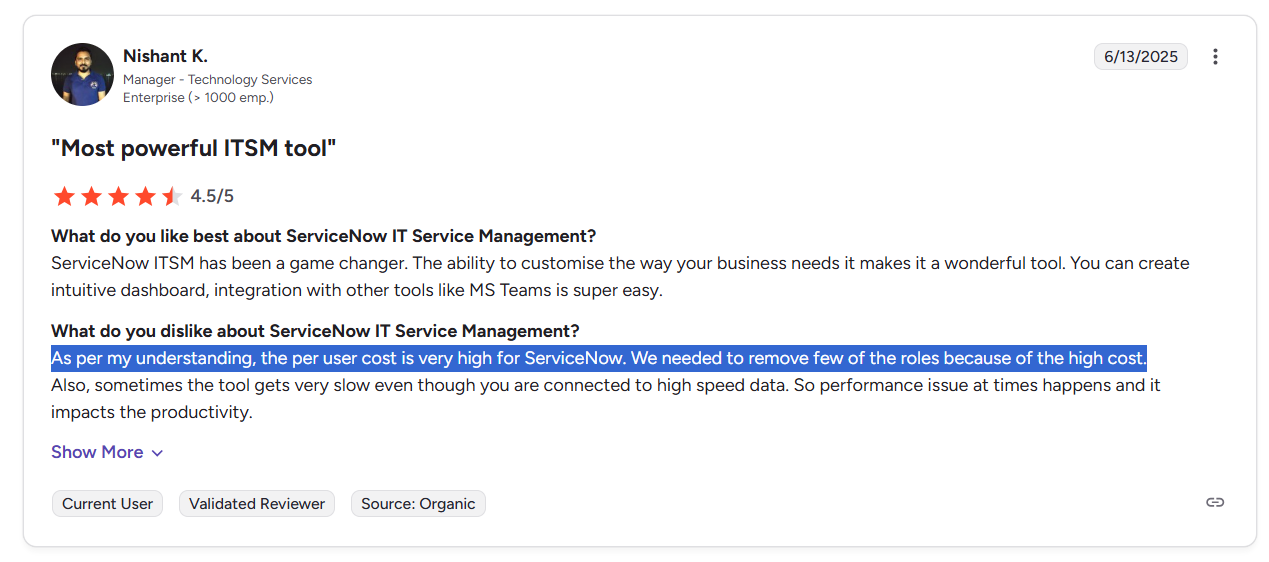Open the "Most powerful ITSM tool" review title
The image size is (1269, 562).
click(193, 149)
